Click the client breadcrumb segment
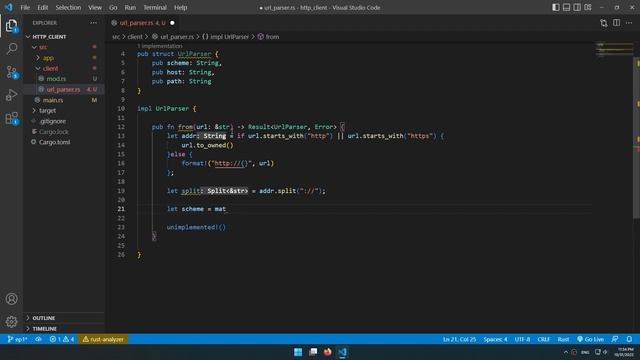This screenshot has width=640, height=360. click(x=135, y=37)
